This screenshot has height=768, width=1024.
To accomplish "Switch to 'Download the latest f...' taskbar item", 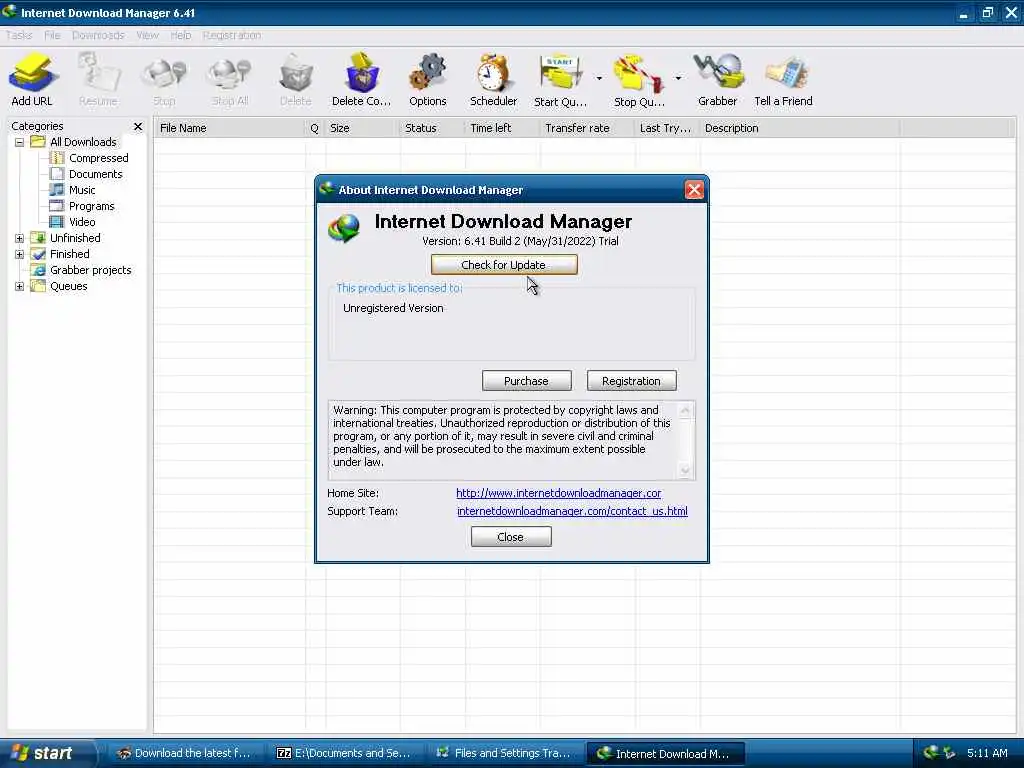I will tap(184, 754).
